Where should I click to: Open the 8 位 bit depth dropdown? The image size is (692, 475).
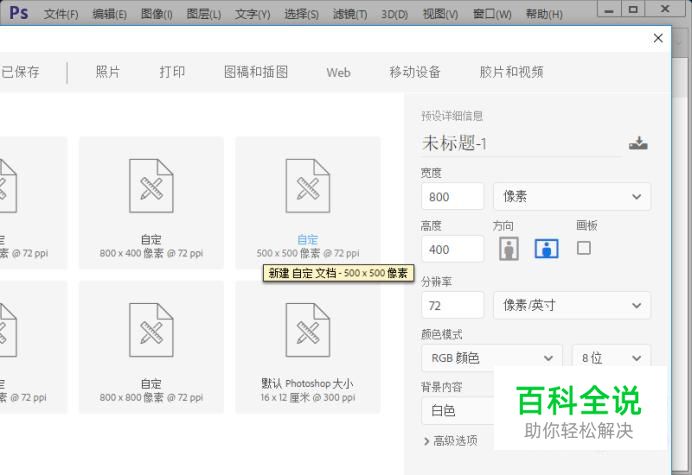click(x=611, y=358)
